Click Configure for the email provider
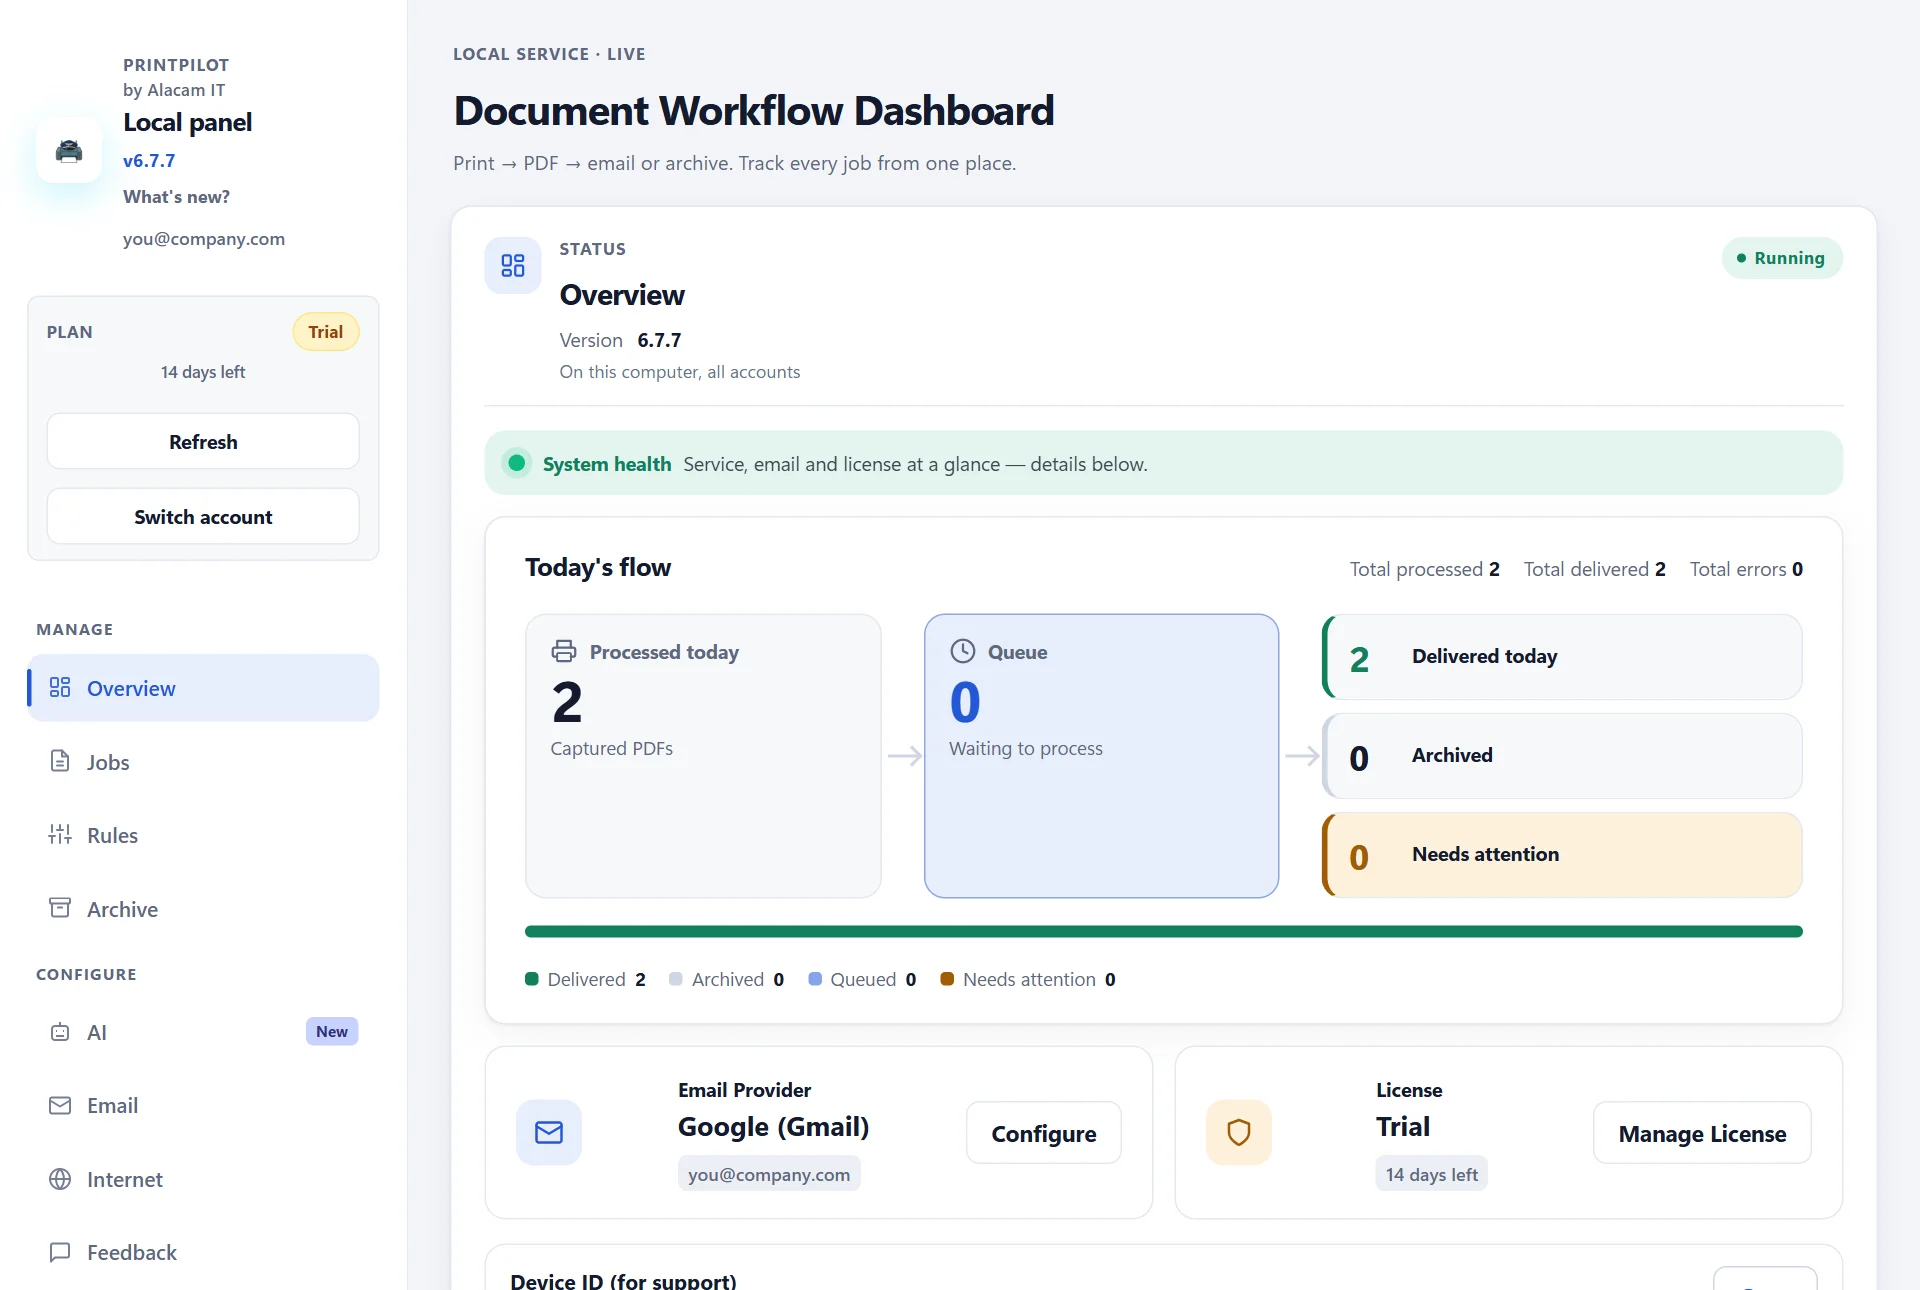The height and width of the screenshot is (1290, 1920). (1044, 1133)
